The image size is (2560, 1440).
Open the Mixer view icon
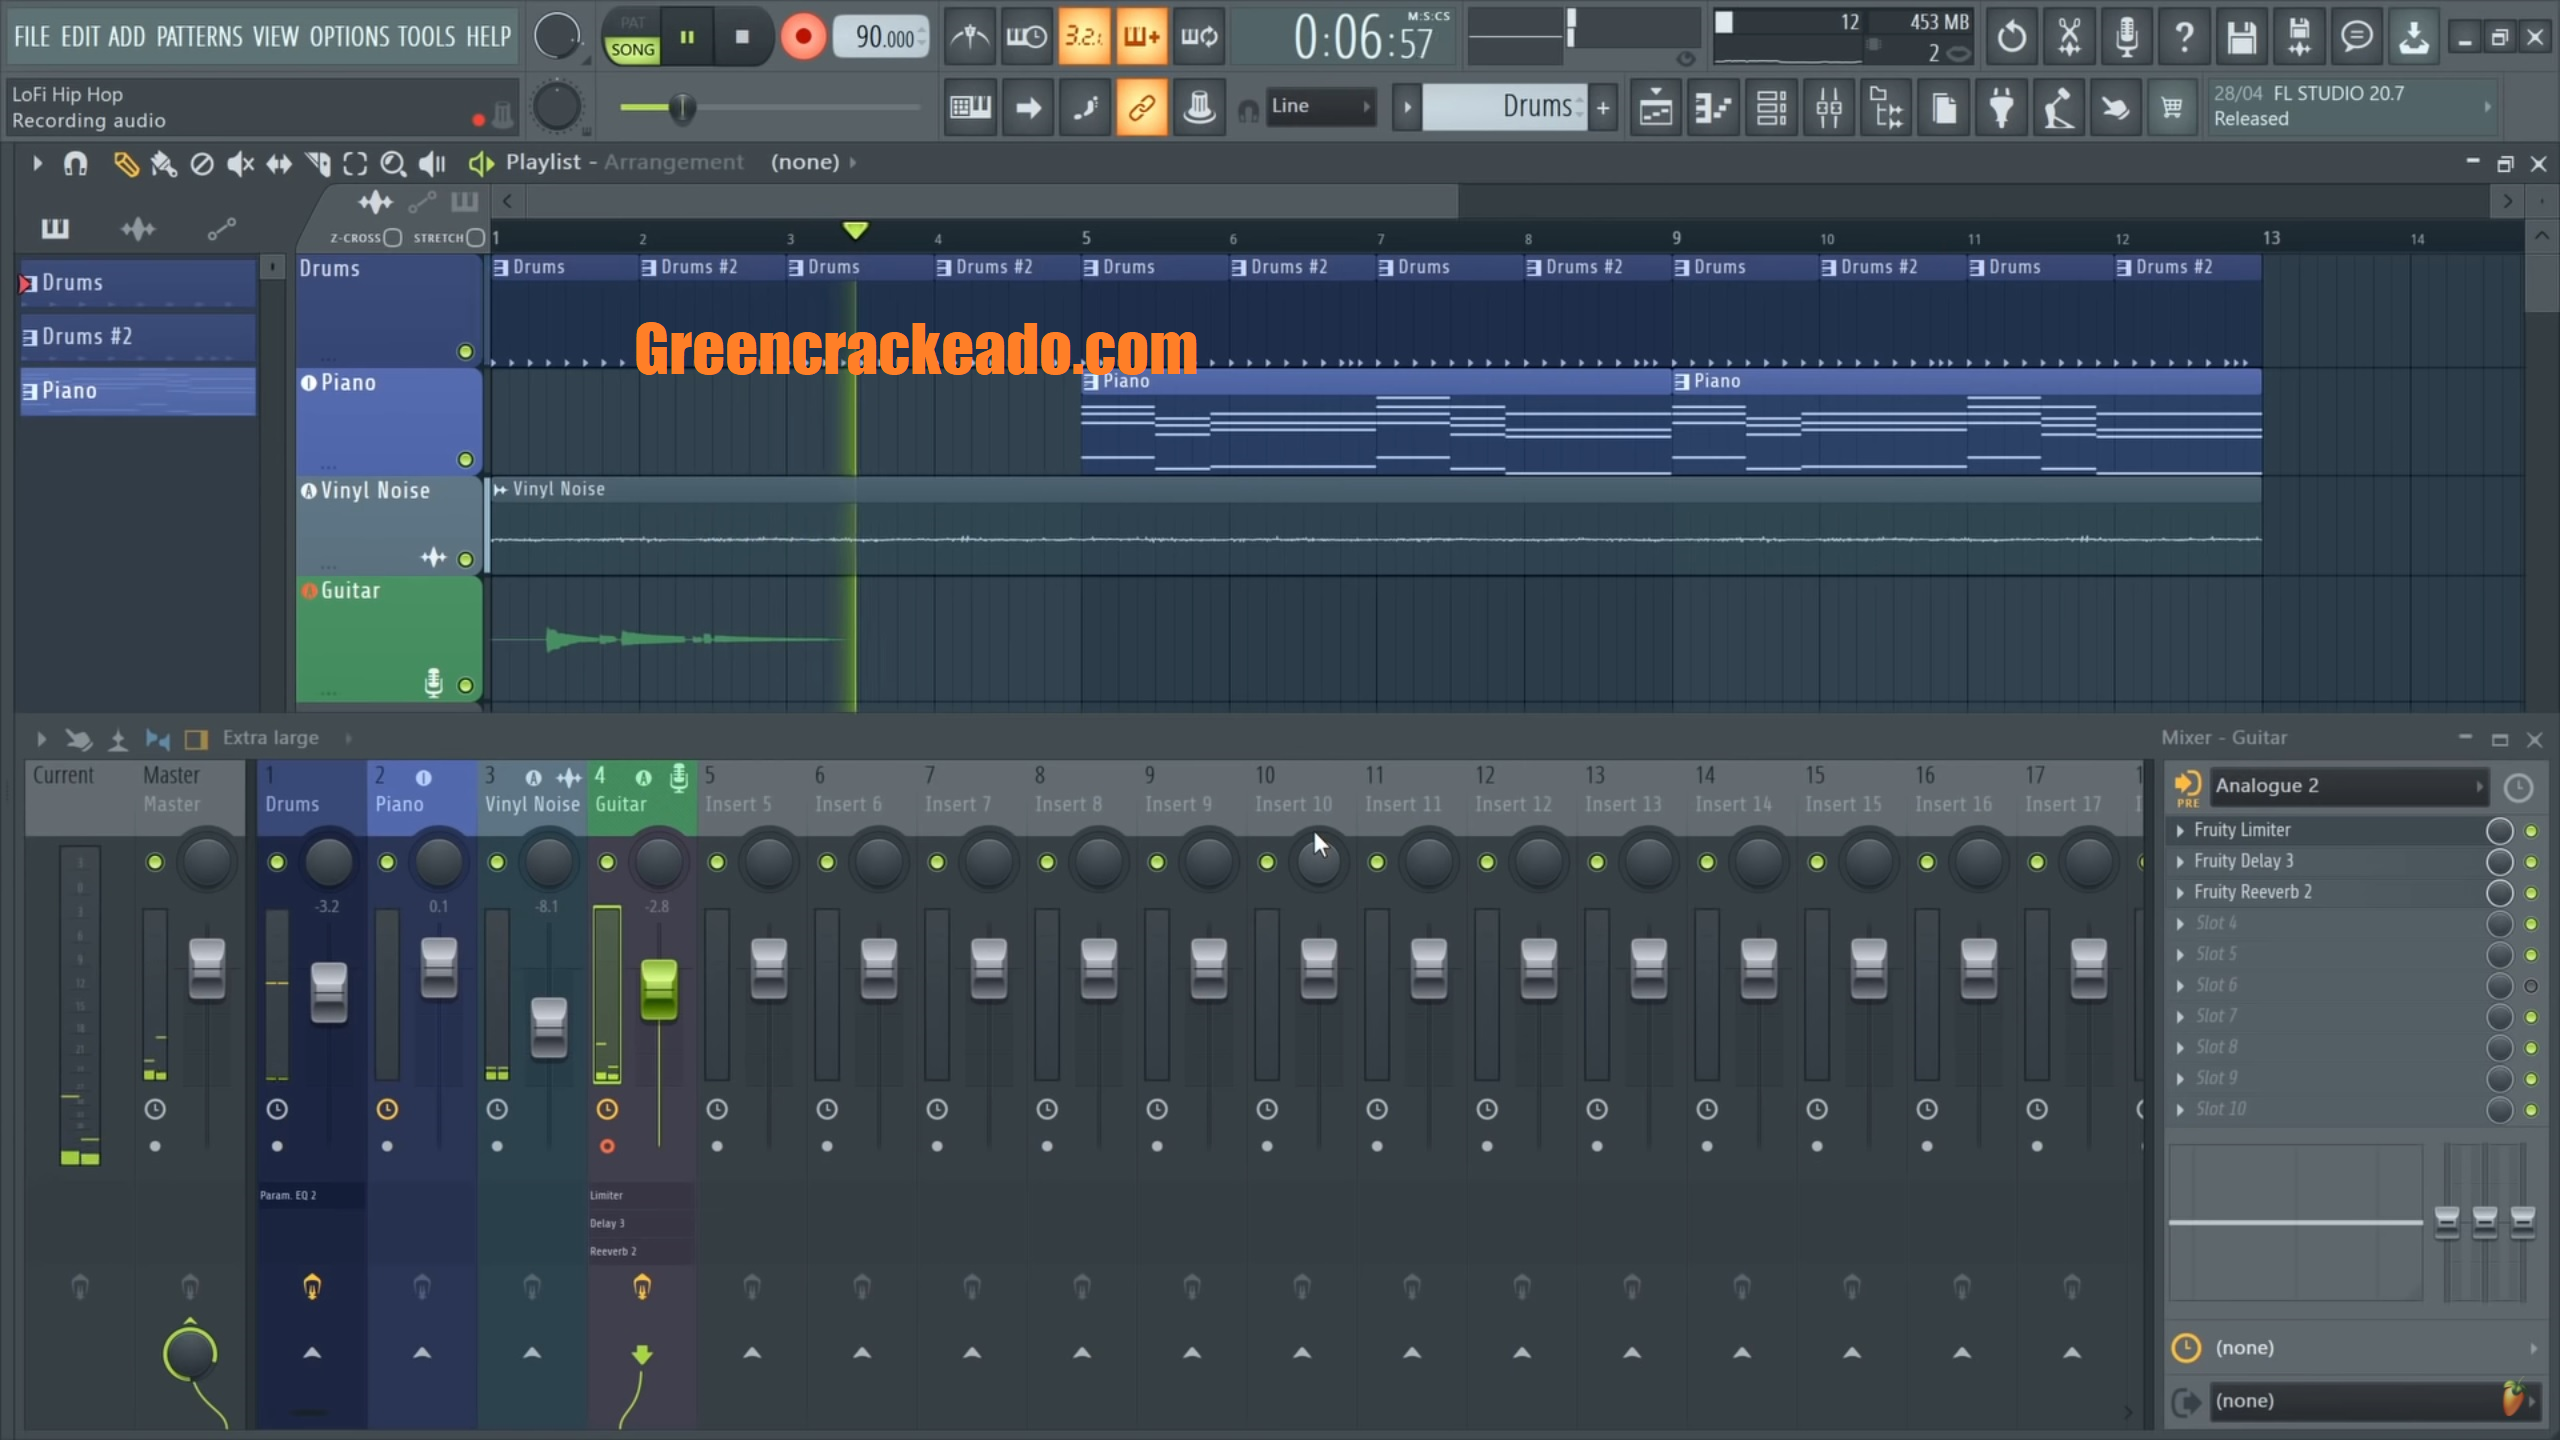pyautogui.click(x=1829, y=107)
